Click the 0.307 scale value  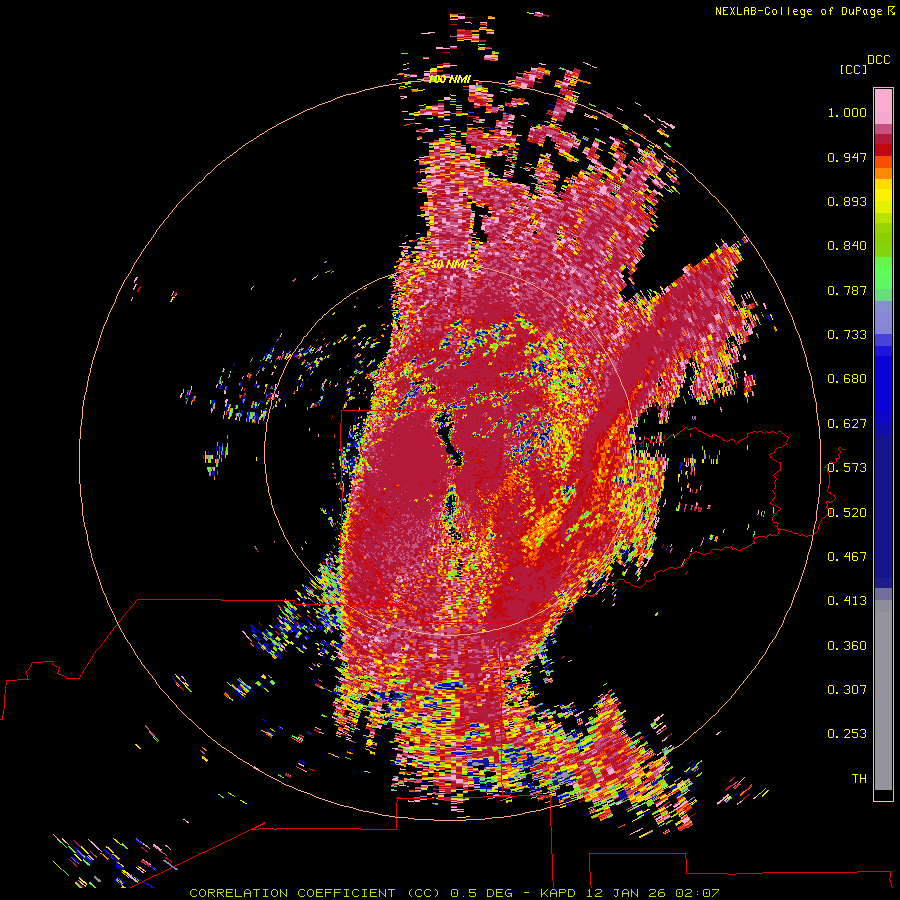847,690
